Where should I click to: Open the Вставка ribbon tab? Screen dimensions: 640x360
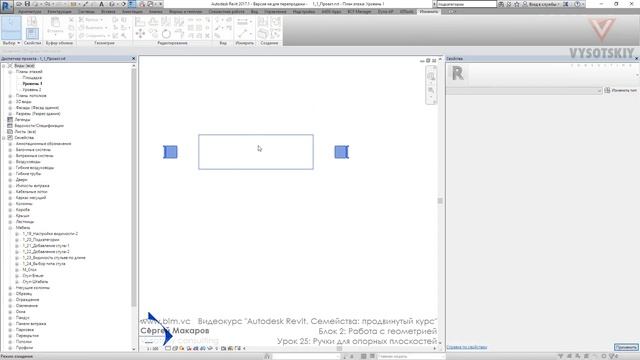[x=108, y=12]
